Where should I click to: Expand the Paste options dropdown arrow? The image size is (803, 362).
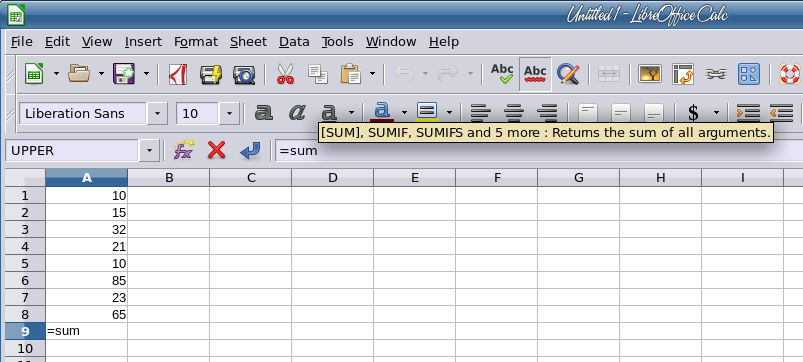pyautogui.click(x=372, y=74)
